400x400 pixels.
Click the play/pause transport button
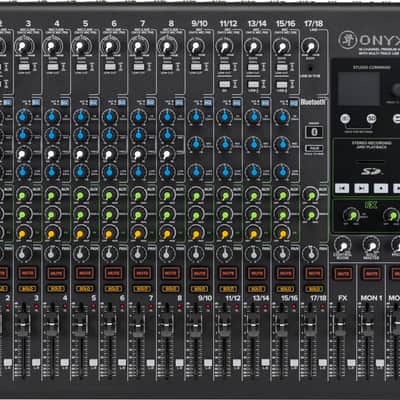(361, 188)
